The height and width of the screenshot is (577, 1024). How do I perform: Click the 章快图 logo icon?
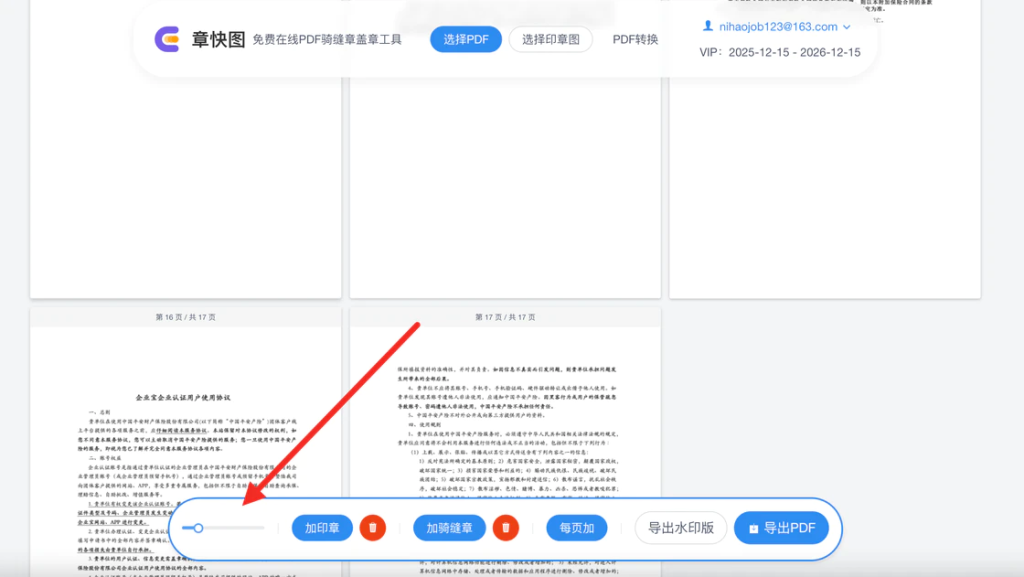168,39
